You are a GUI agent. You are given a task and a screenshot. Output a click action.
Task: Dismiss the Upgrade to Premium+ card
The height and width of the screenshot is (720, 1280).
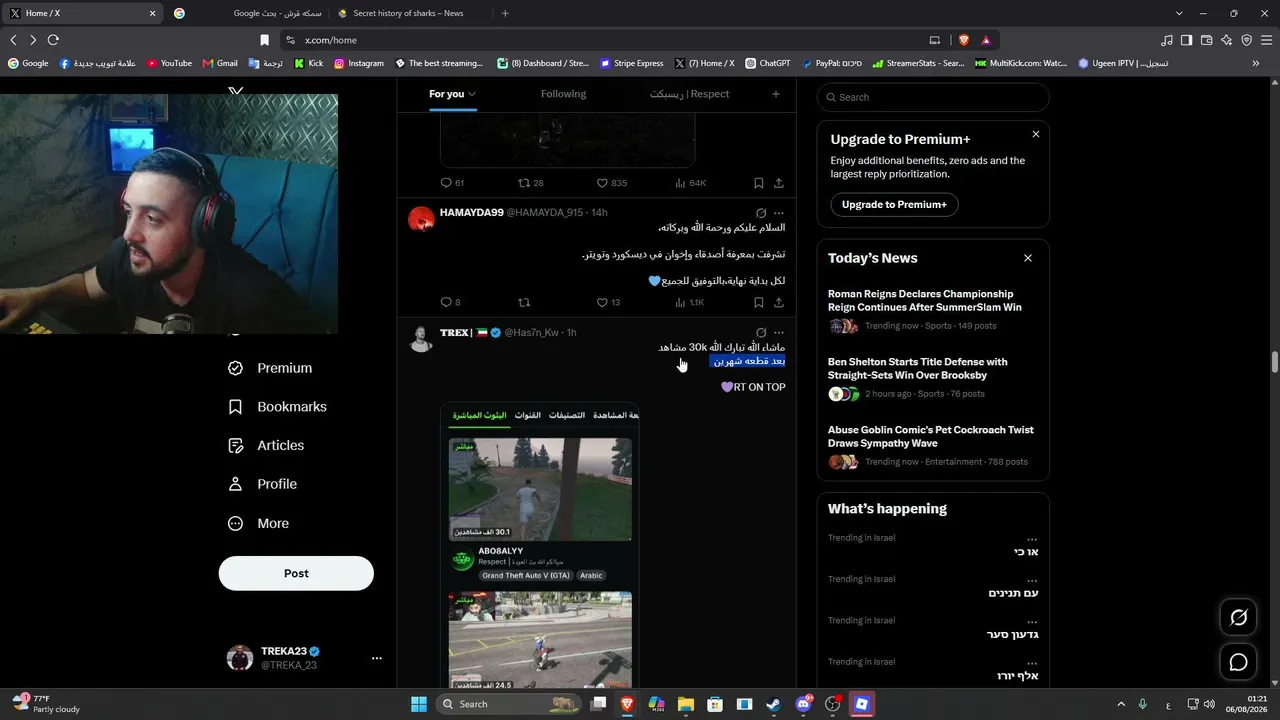pyautogui.click(x=1035, y=134)
